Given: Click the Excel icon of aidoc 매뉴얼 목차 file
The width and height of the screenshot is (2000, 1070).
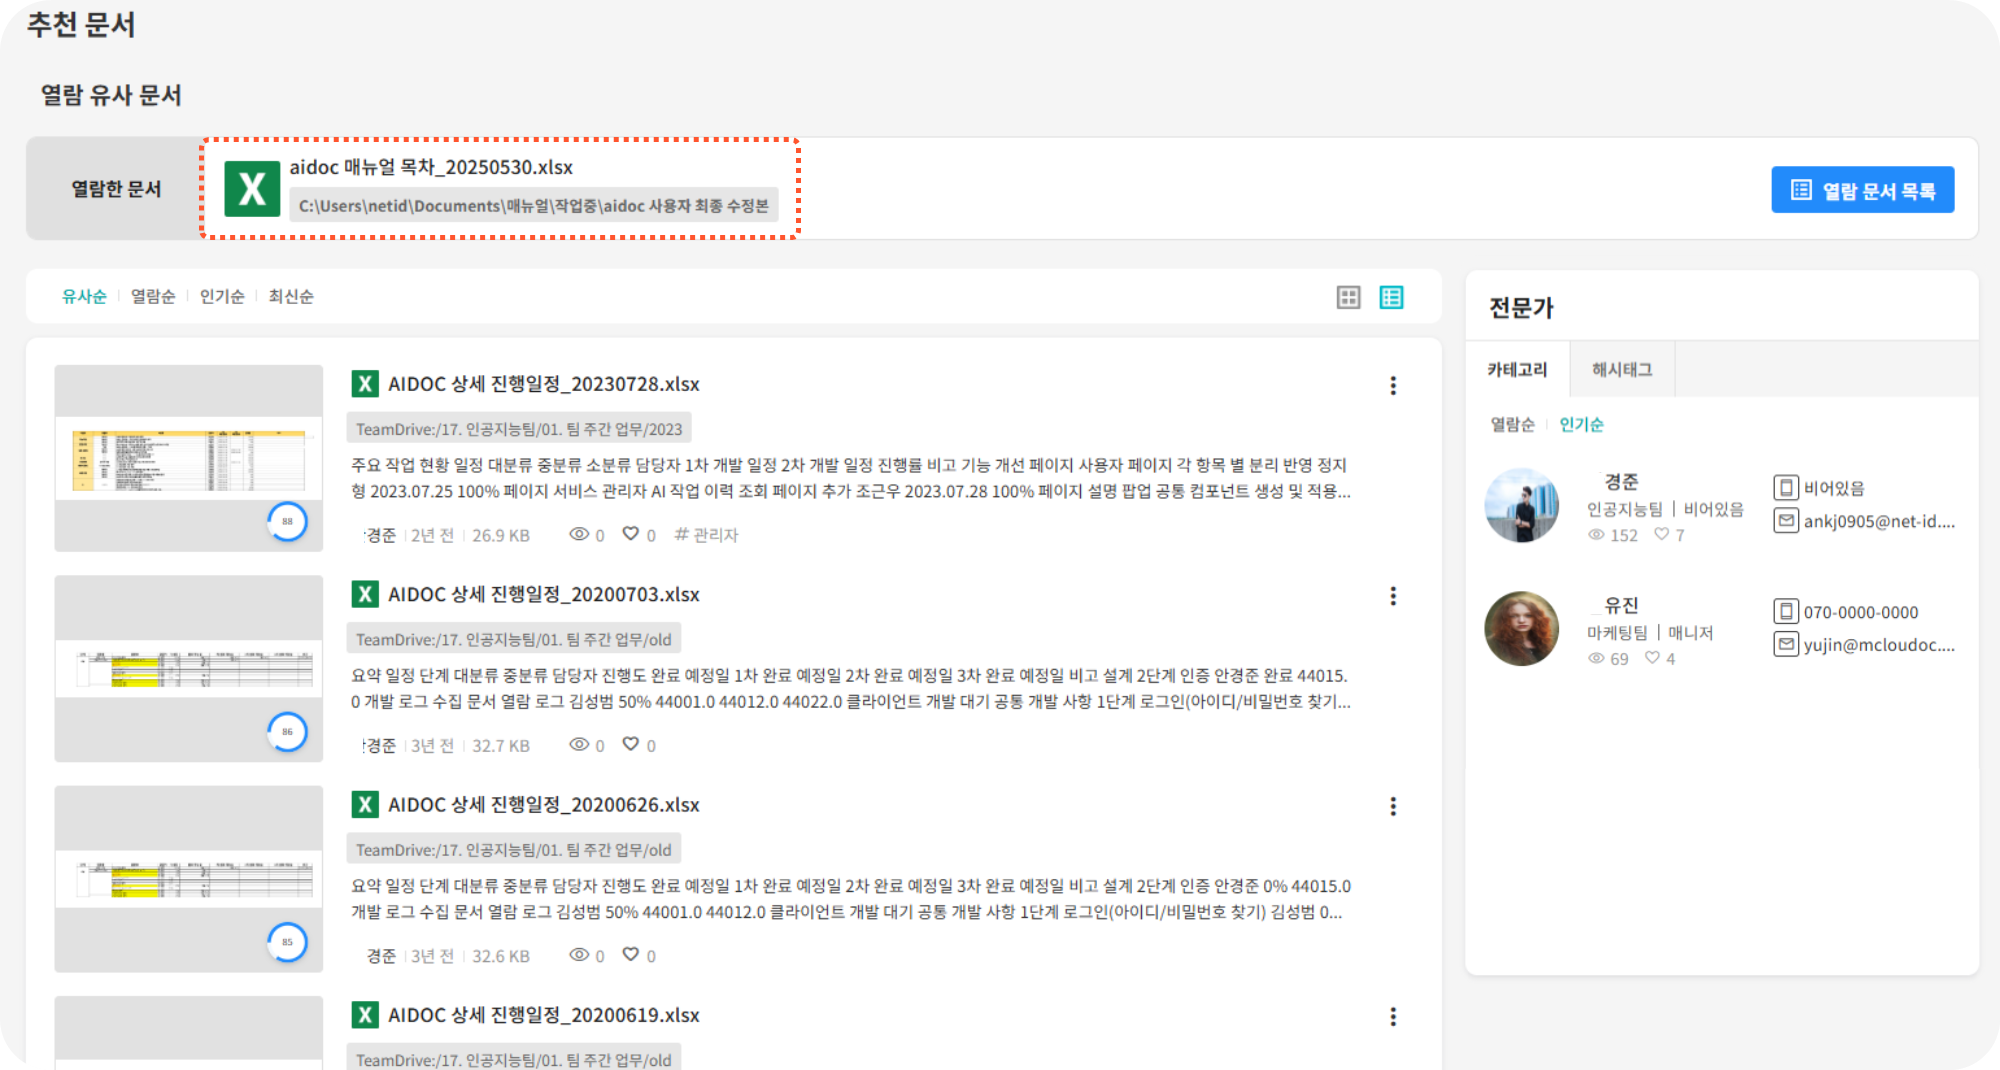Looking at the screenshot, I should point(252,189).
